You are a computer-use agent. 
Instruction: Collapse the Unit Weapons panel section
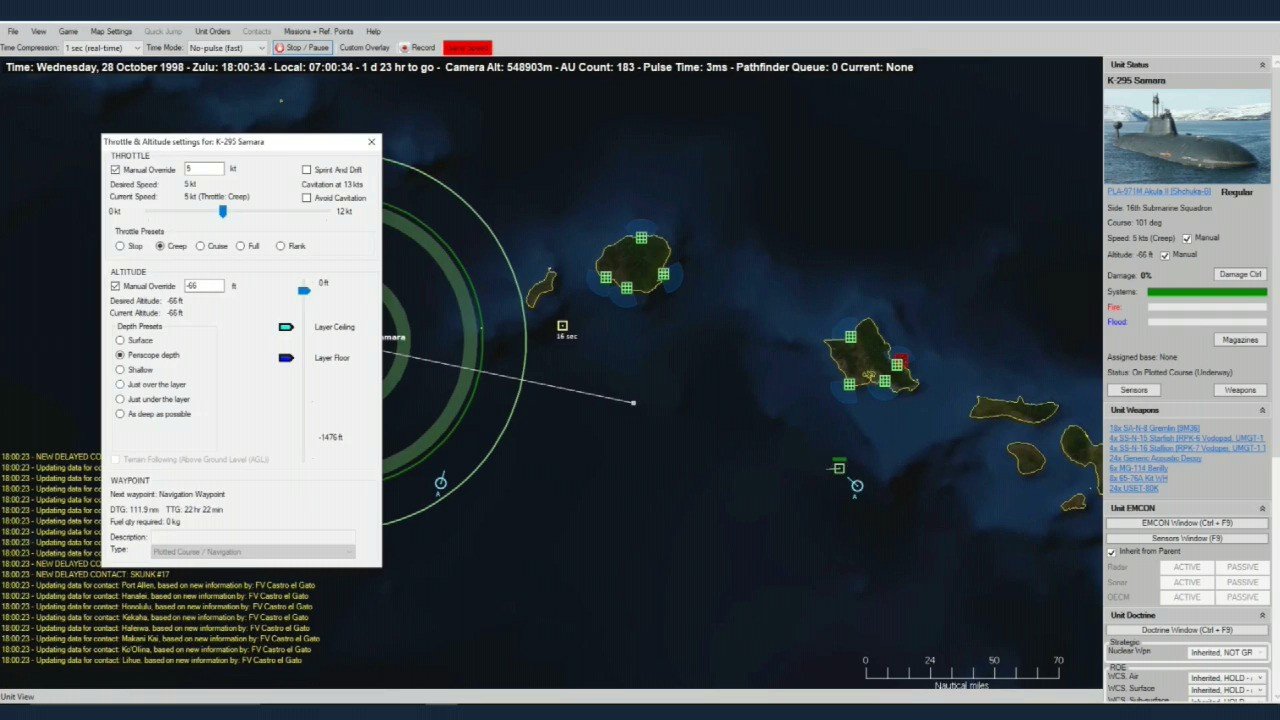(x=1262, y=410)
